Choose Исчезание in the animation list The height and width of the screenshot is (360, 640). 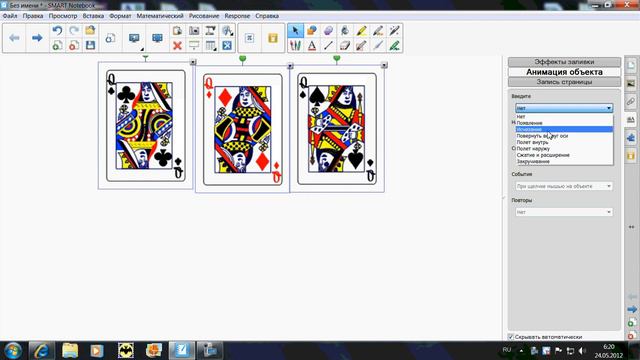click(x=564, y=129)
